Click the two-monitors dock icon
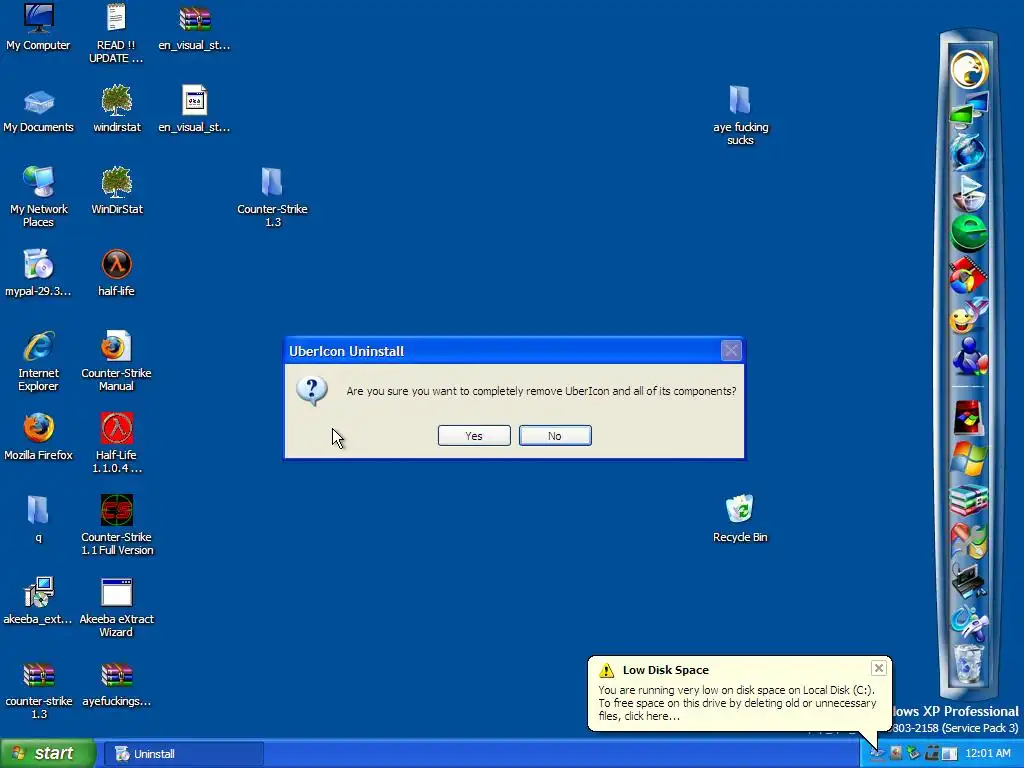 coord(969,110)
